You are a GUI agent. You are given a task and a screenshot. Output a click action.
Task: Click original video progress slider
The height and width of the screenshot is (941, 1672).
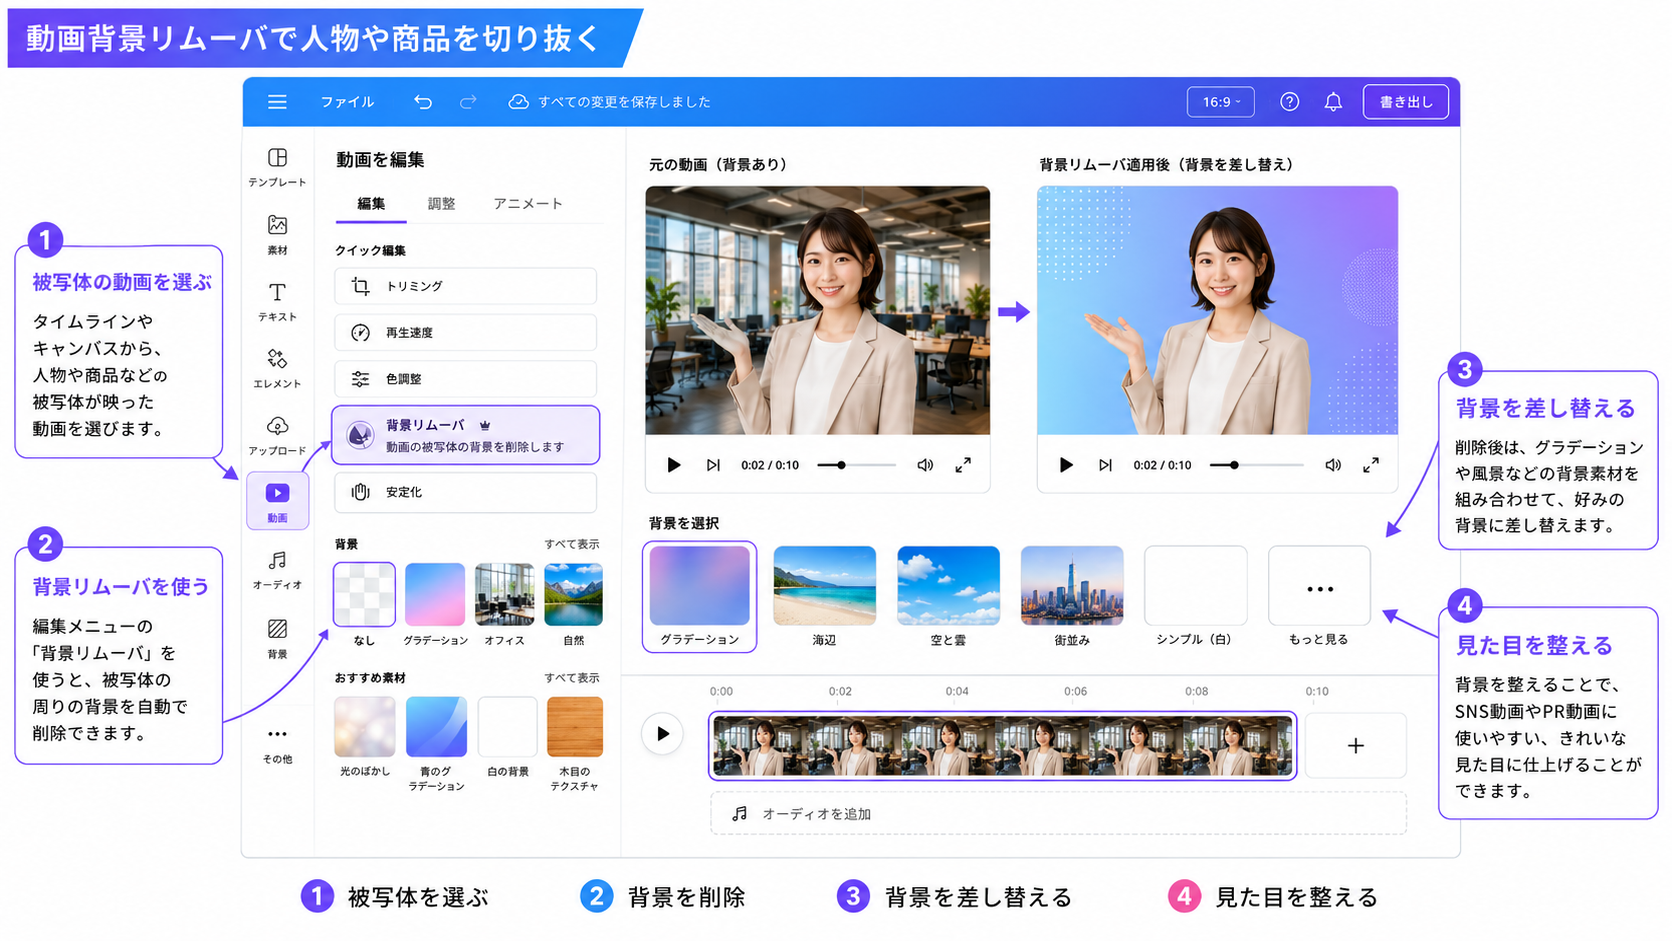856,465
